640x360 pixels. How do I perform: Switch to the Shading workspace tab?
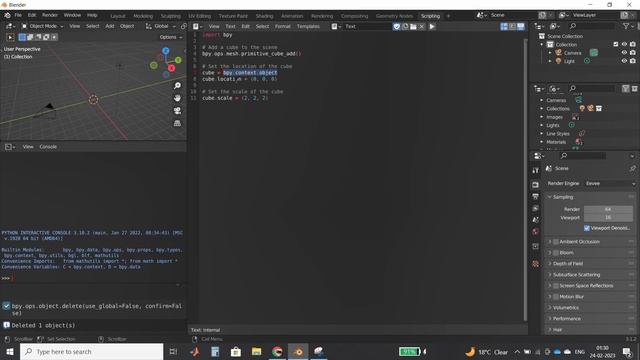pos(264,16)
